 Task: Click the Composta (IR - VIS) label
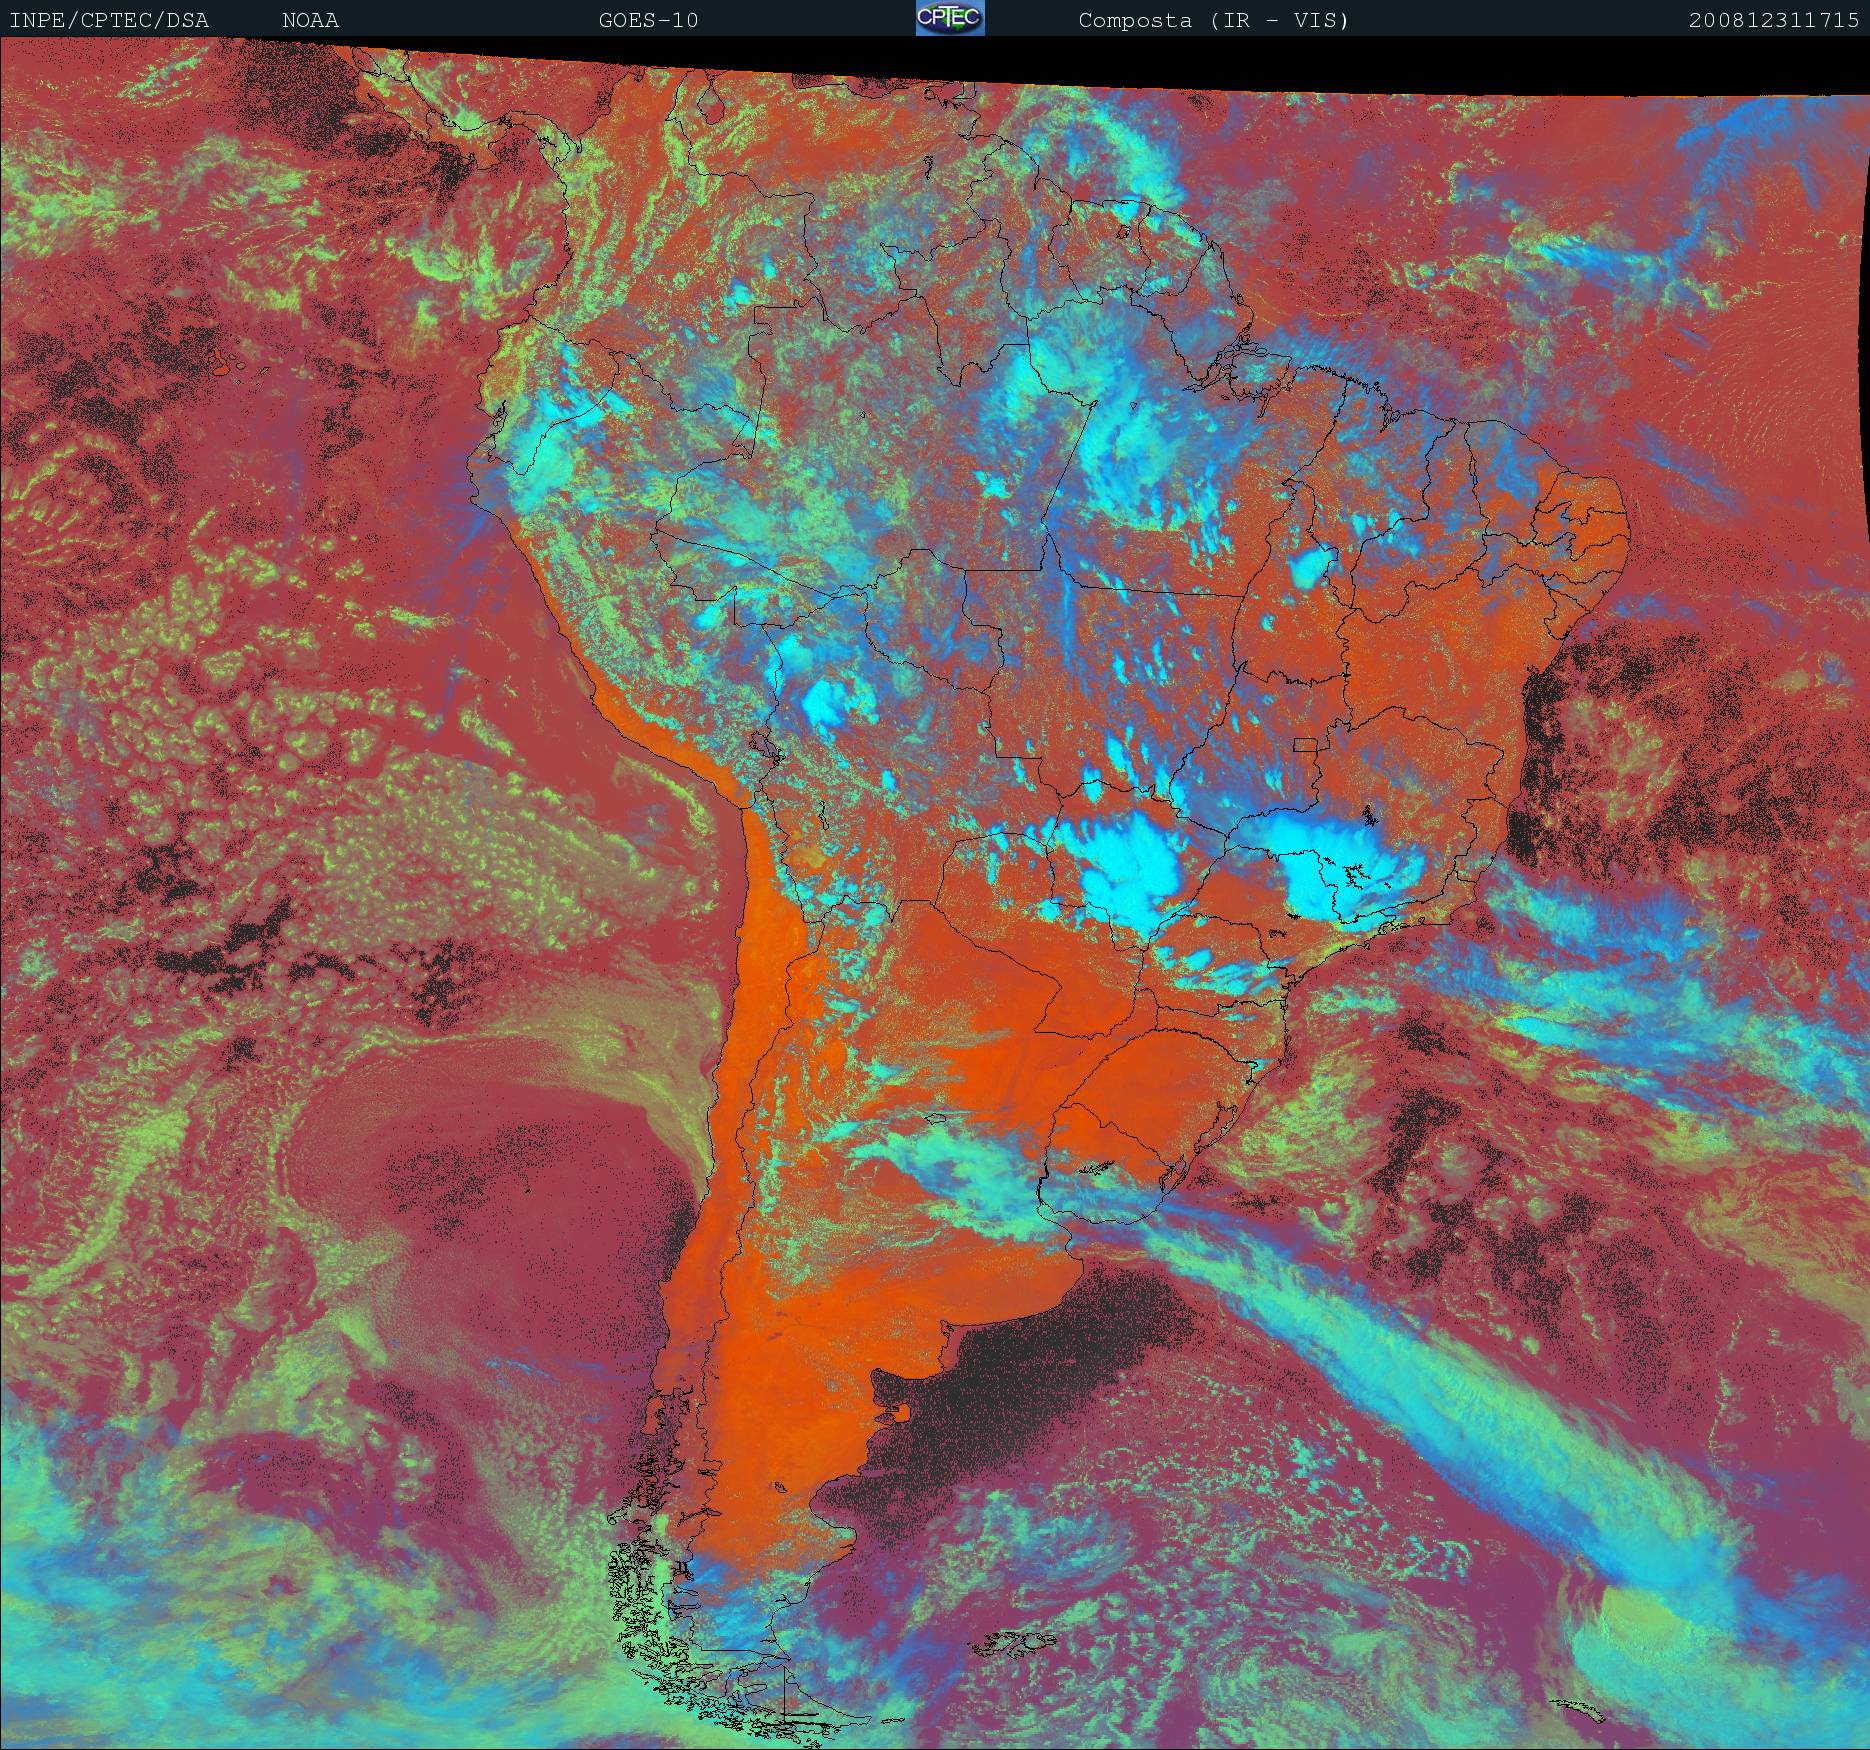pos(1214,20)
